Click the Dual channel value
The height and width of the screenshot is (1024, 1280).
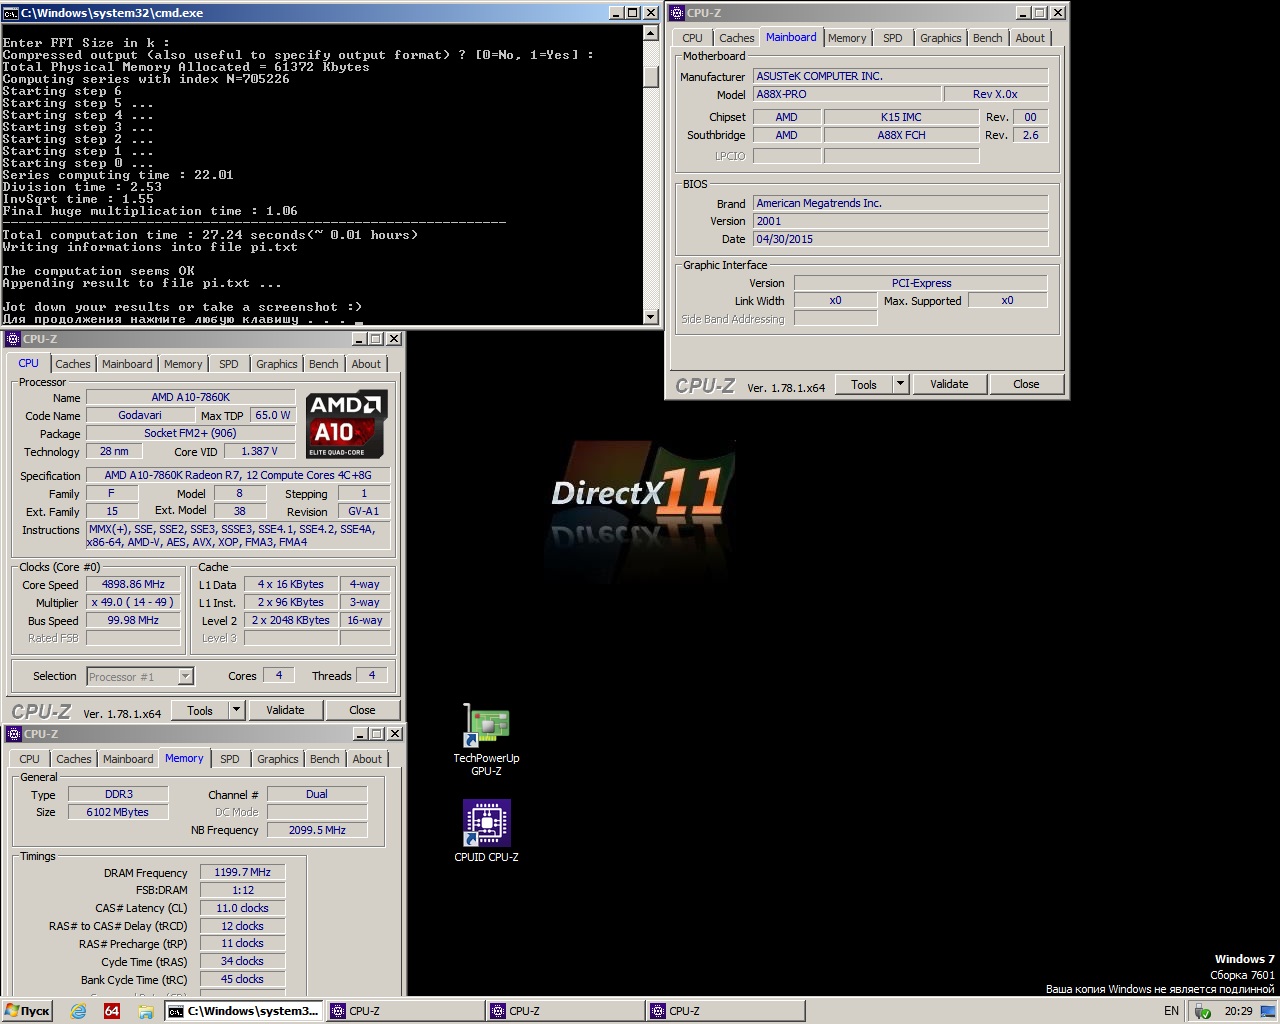tap(317, 794)
